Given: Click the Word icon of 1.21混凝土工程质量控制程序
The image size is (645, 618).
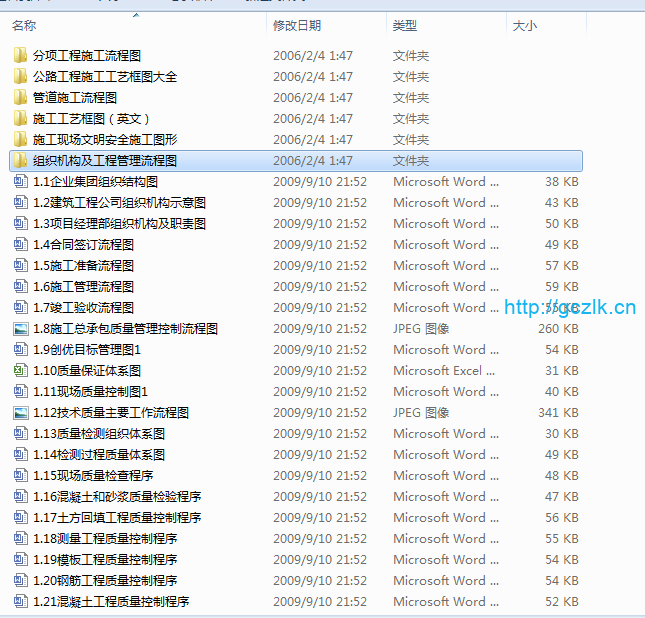Looking at the screenshot, I should pyautogui.click(x=20, y=602).
